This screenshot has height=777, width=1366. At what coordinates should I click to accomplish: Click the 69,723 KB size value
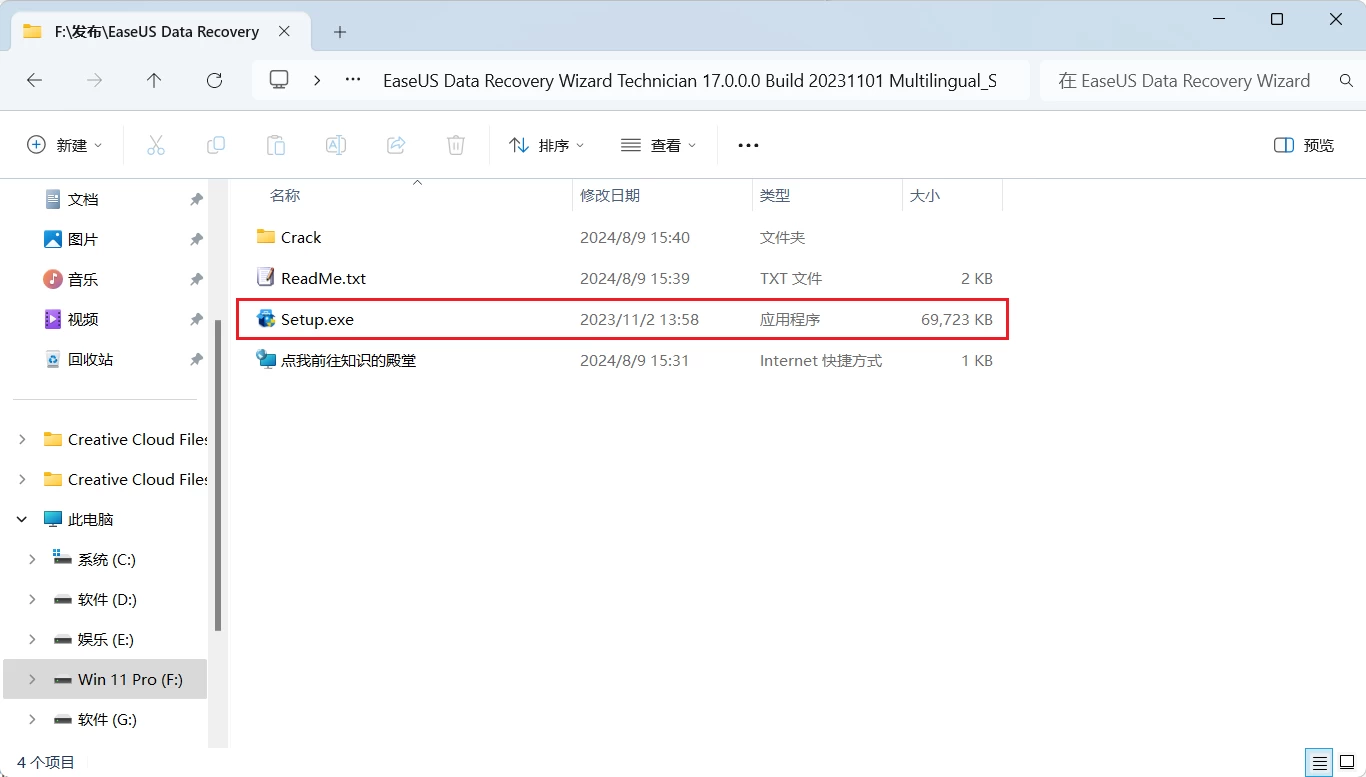(957, 319)
